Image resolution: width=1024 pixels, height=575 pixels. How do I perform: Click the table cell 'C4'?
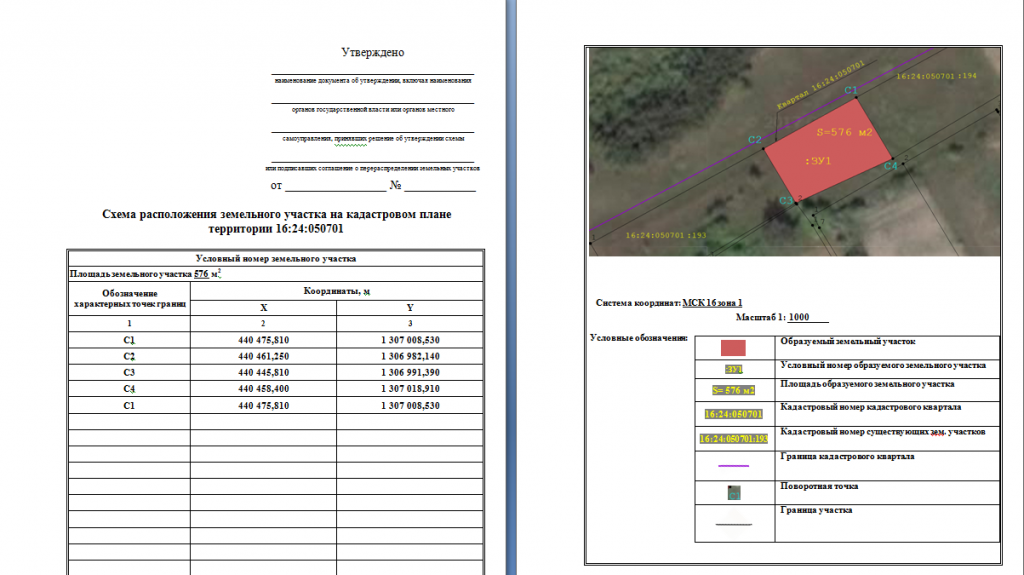click(129, 389)
